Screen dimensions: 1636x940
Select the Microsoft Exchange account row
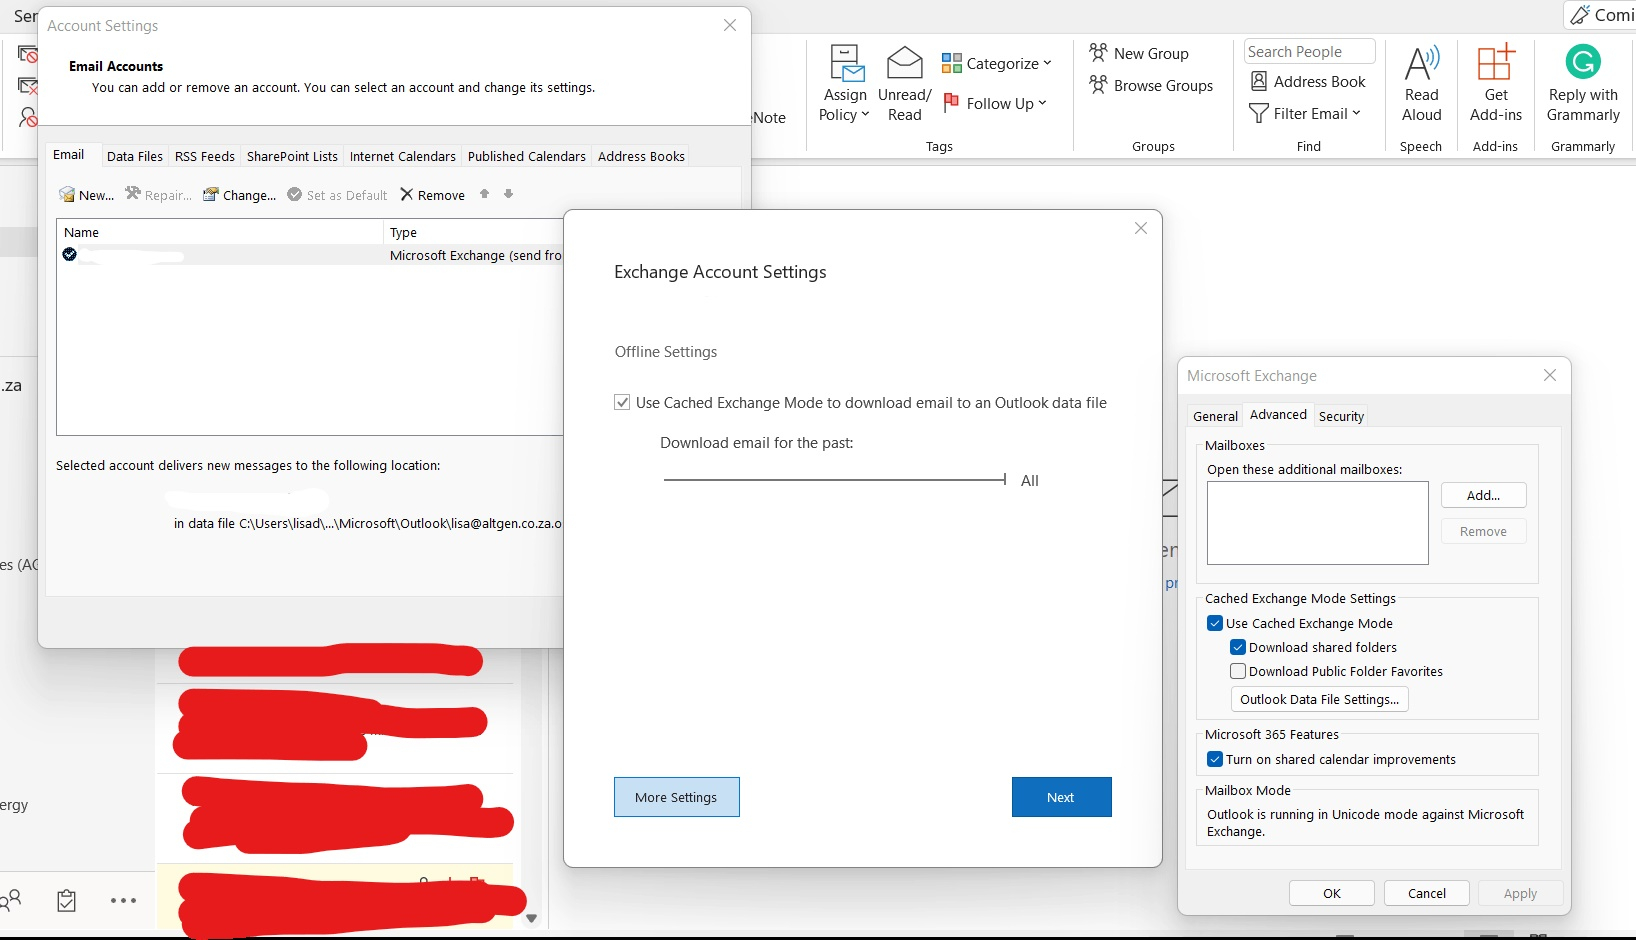pyautogui.click(x=312, y=255)
